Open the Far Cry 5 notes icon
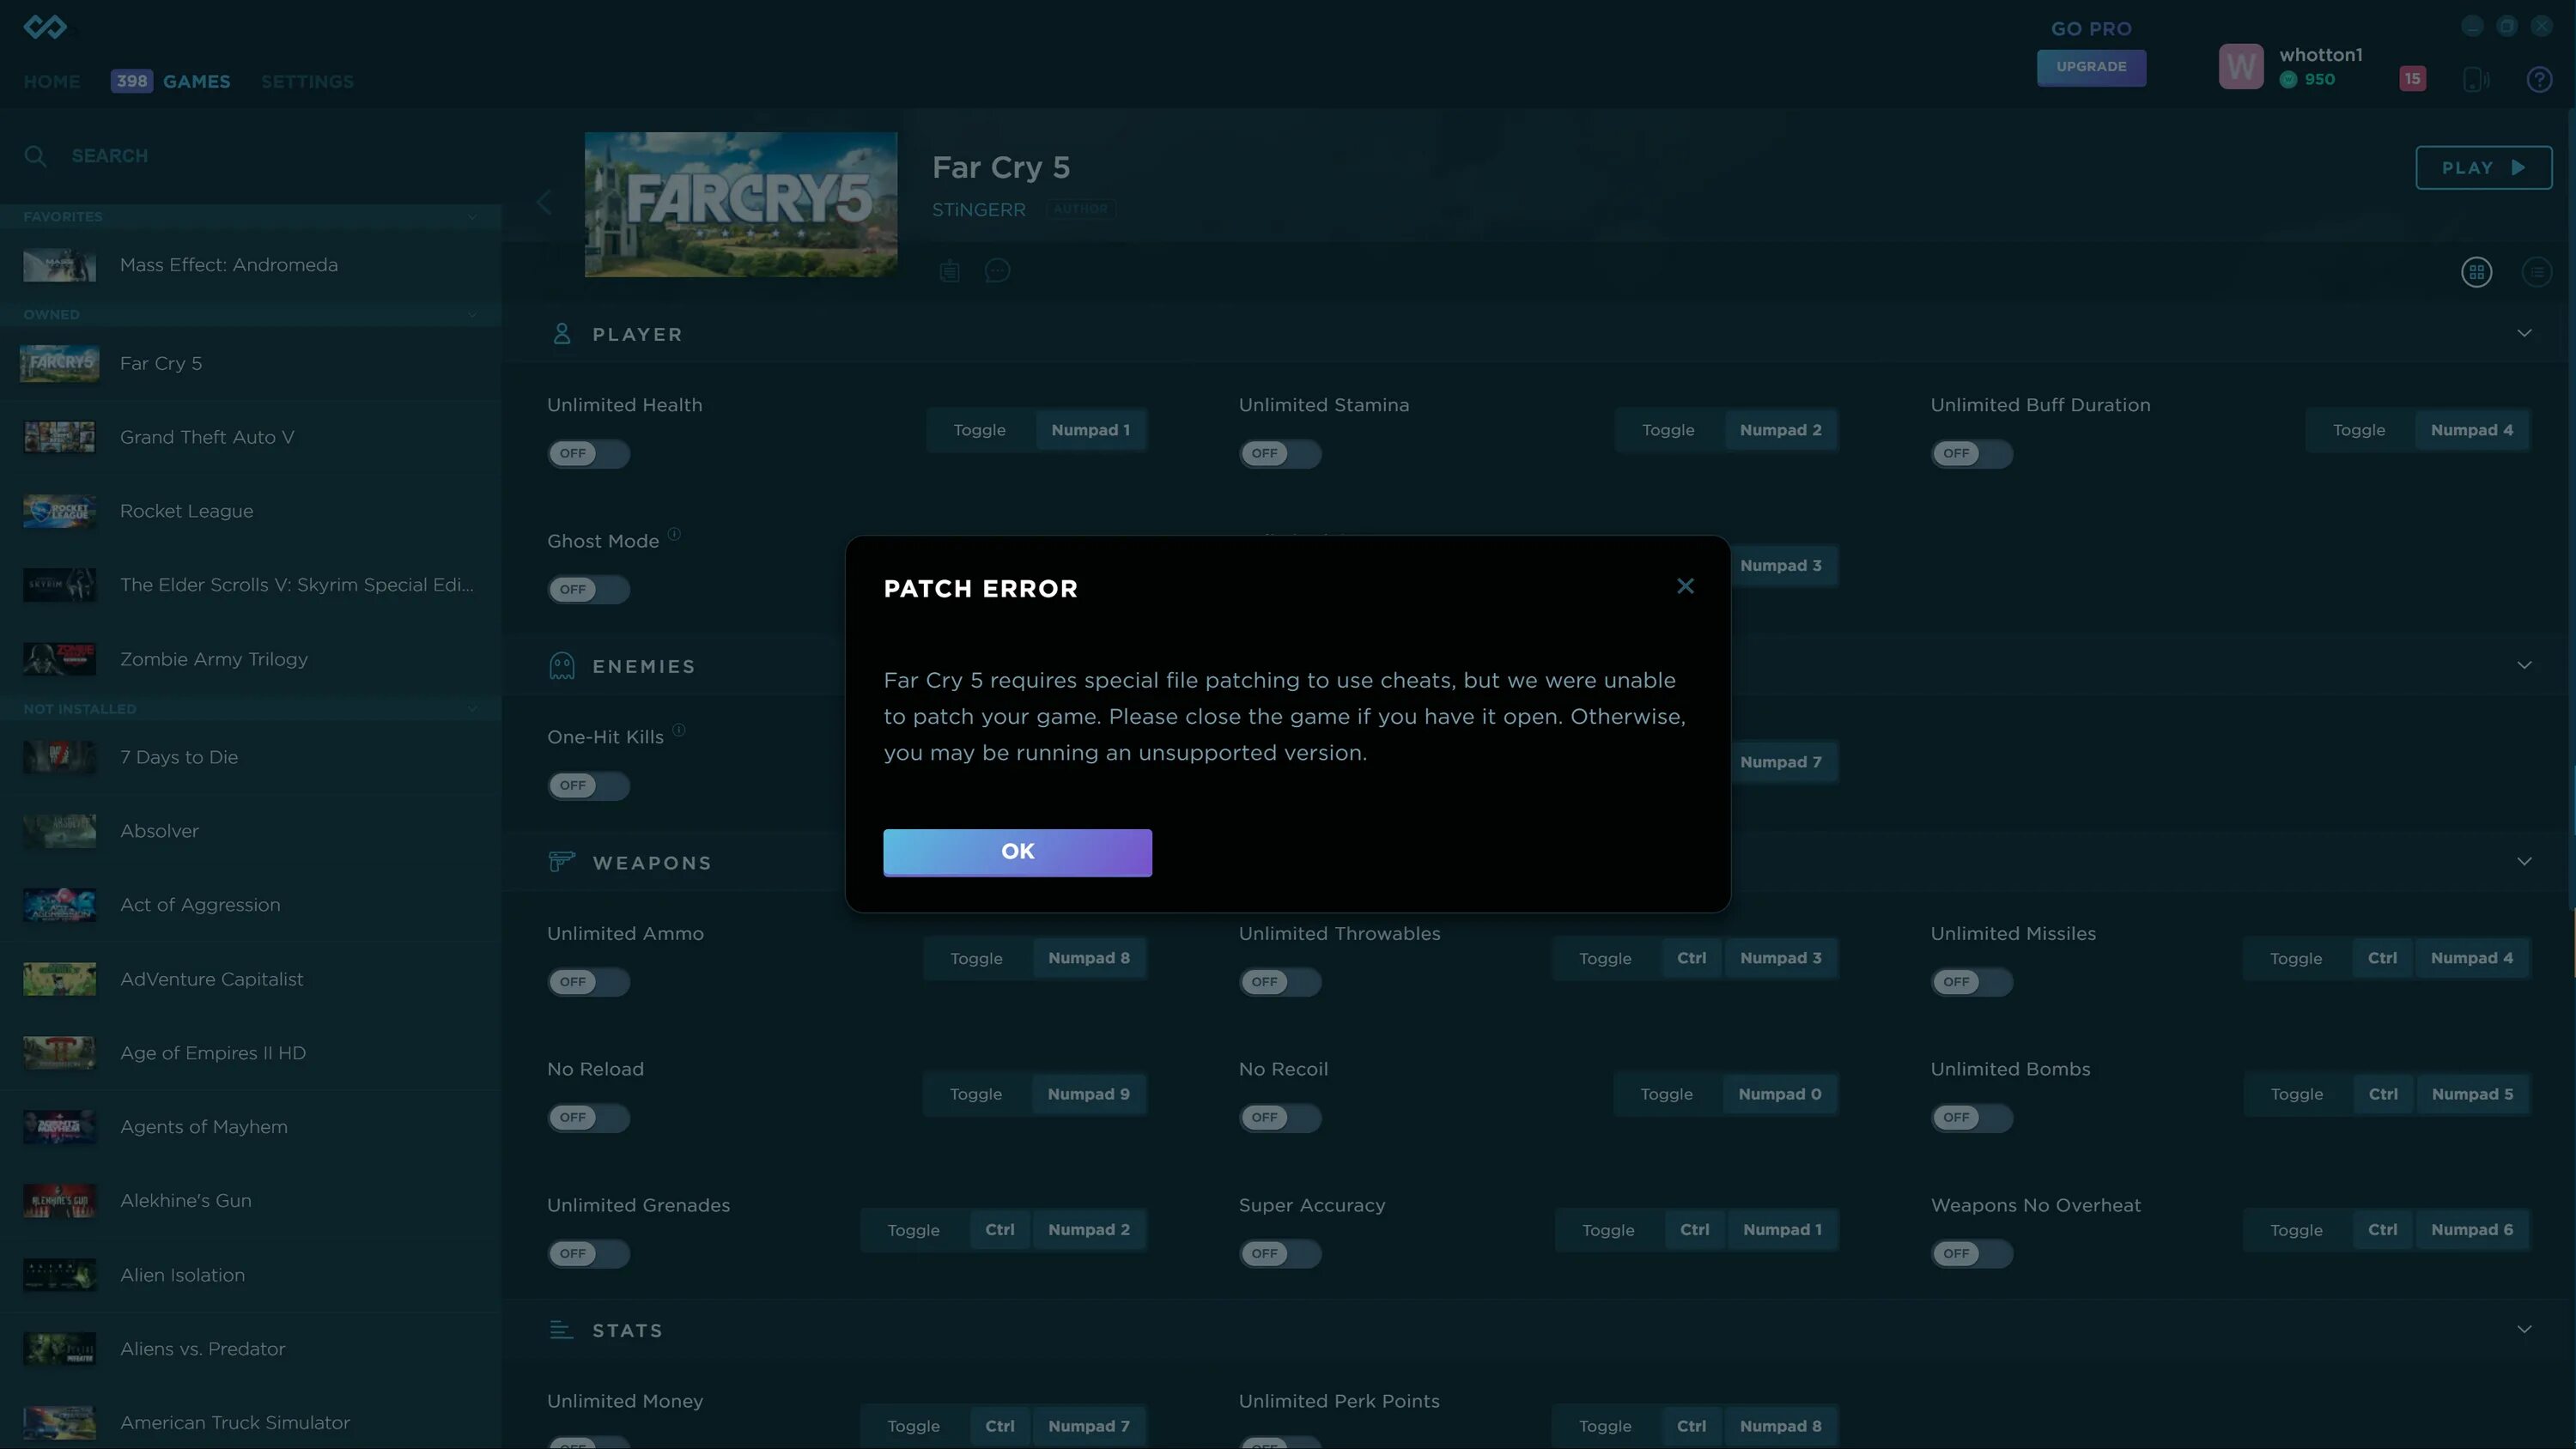The height and width of the screenshot is (1449, 2576). [949, 271]
